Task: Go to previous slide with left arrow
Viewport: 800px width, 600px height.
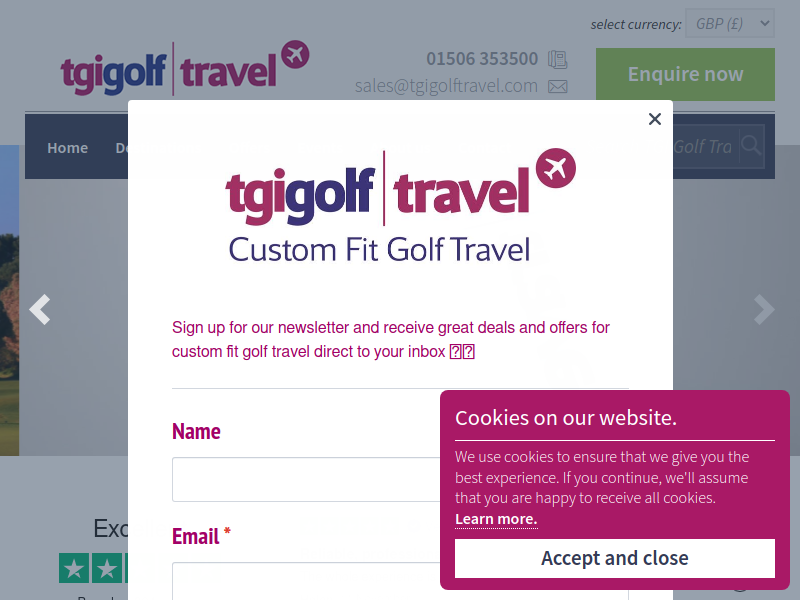Action: pos(40,309)
